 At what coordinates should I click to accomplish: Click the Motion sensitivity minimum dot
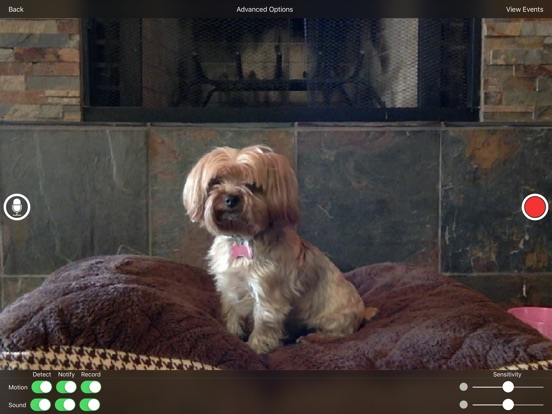(464, 387)
